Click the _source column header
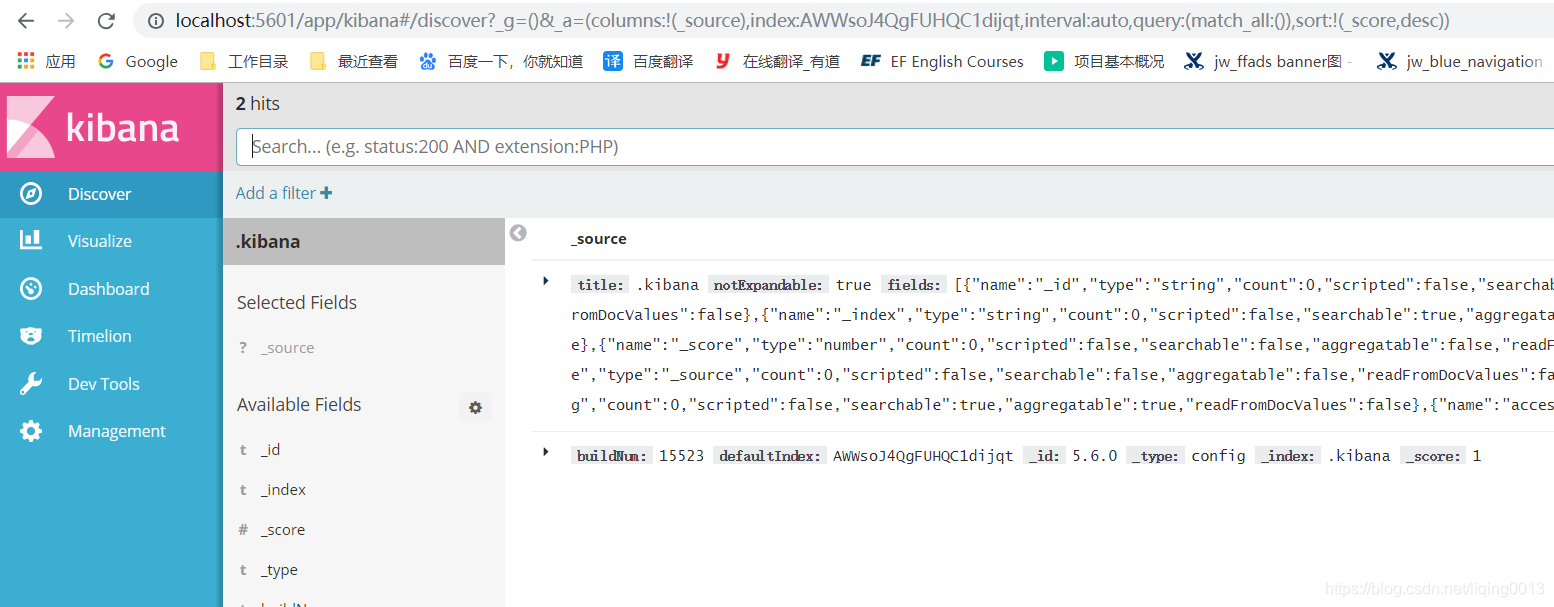This screenshot has height=607, width=1554. tap(598, 239)
